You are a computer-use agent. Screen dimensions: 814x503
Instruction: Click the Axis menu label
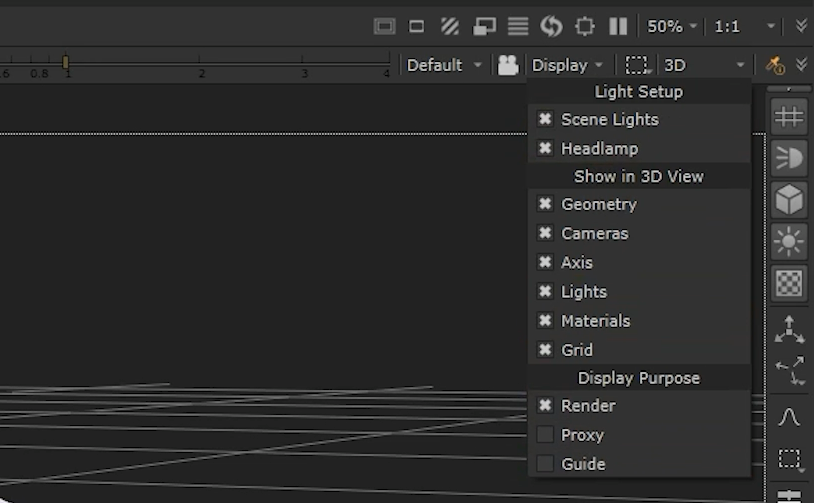coord(576,263)
